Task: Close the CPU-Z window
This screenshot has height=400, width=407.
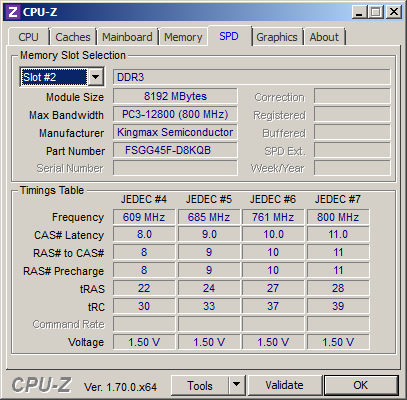Action: point(394,12)
